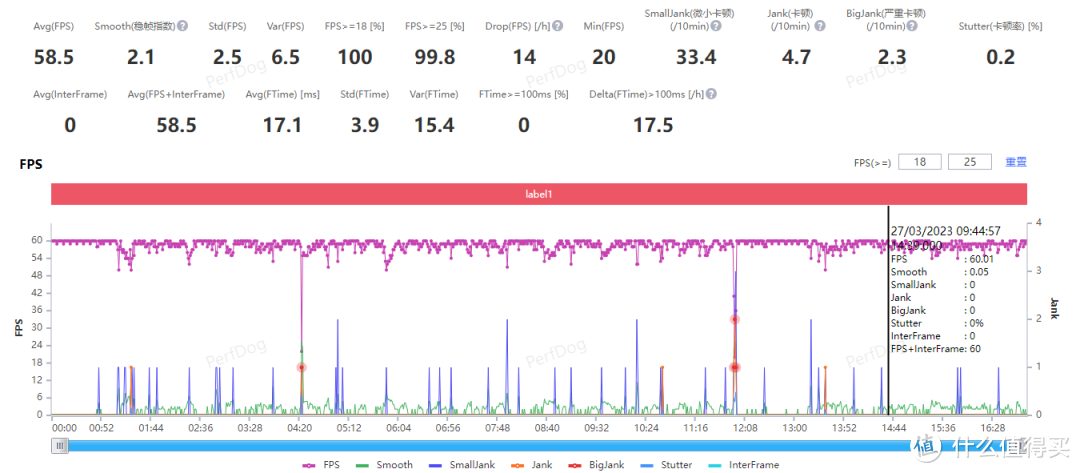The image size is (1080, 473).
Task: Click the tooltip timestamp 27/03/2023 09:44:57
Action: 945,231
